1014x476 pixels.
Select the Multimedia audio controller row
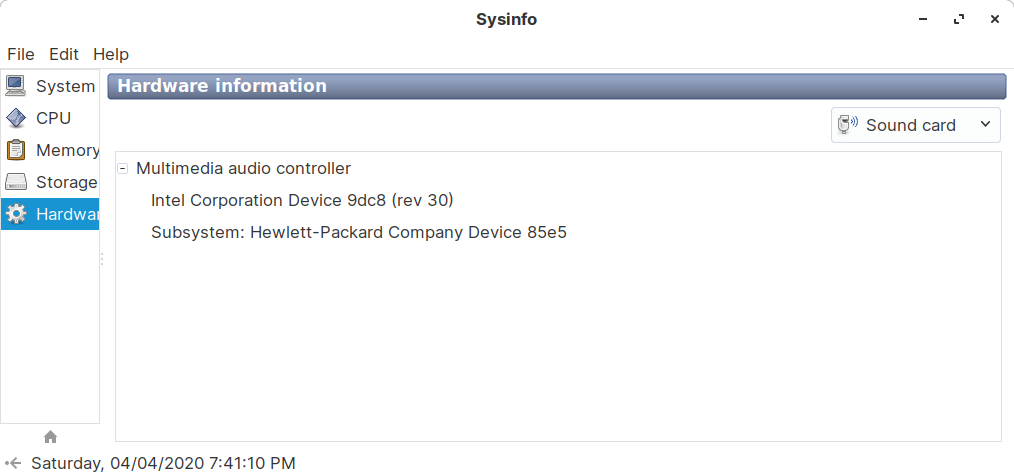coord(243,169)
